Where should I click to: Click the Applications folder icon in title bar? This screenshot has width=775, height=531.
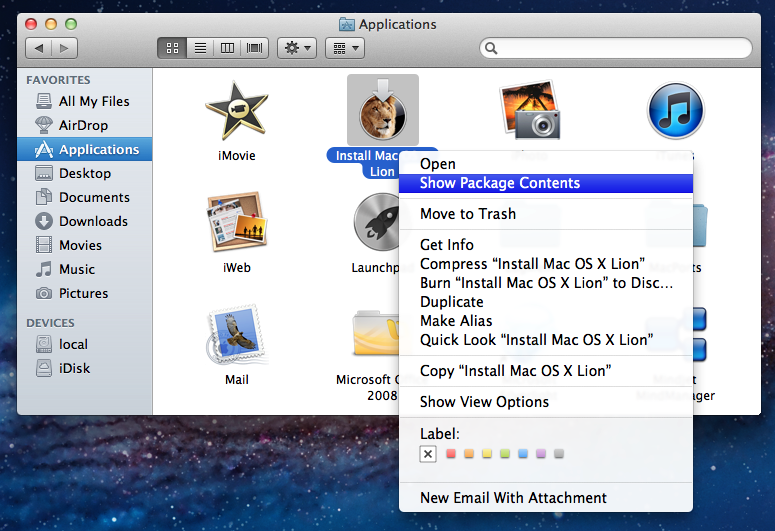[346, 24]
